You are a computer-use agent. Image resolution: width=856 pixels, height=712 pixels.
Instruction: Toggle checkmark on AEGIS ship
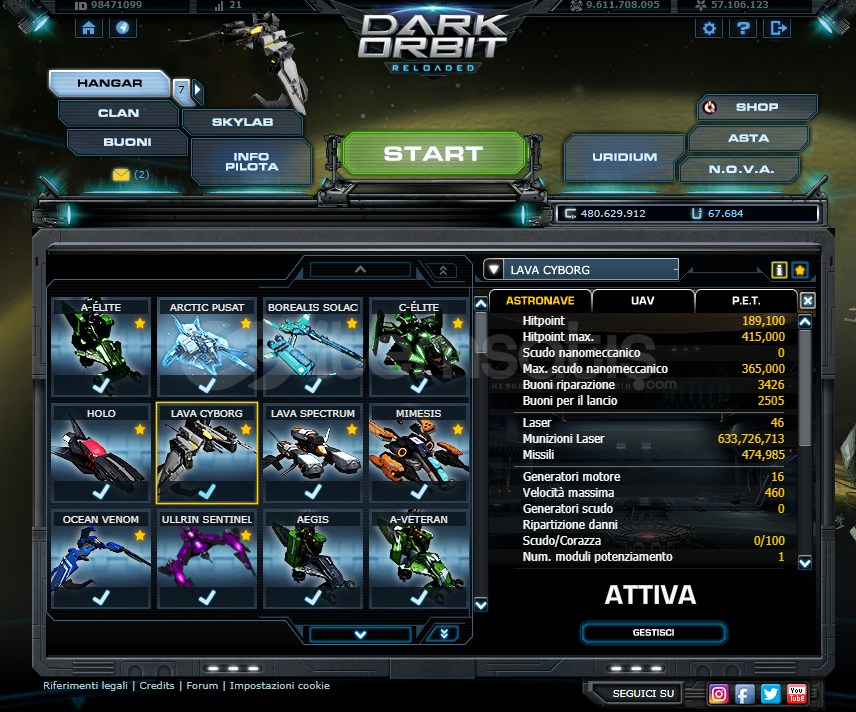point(313,597)
